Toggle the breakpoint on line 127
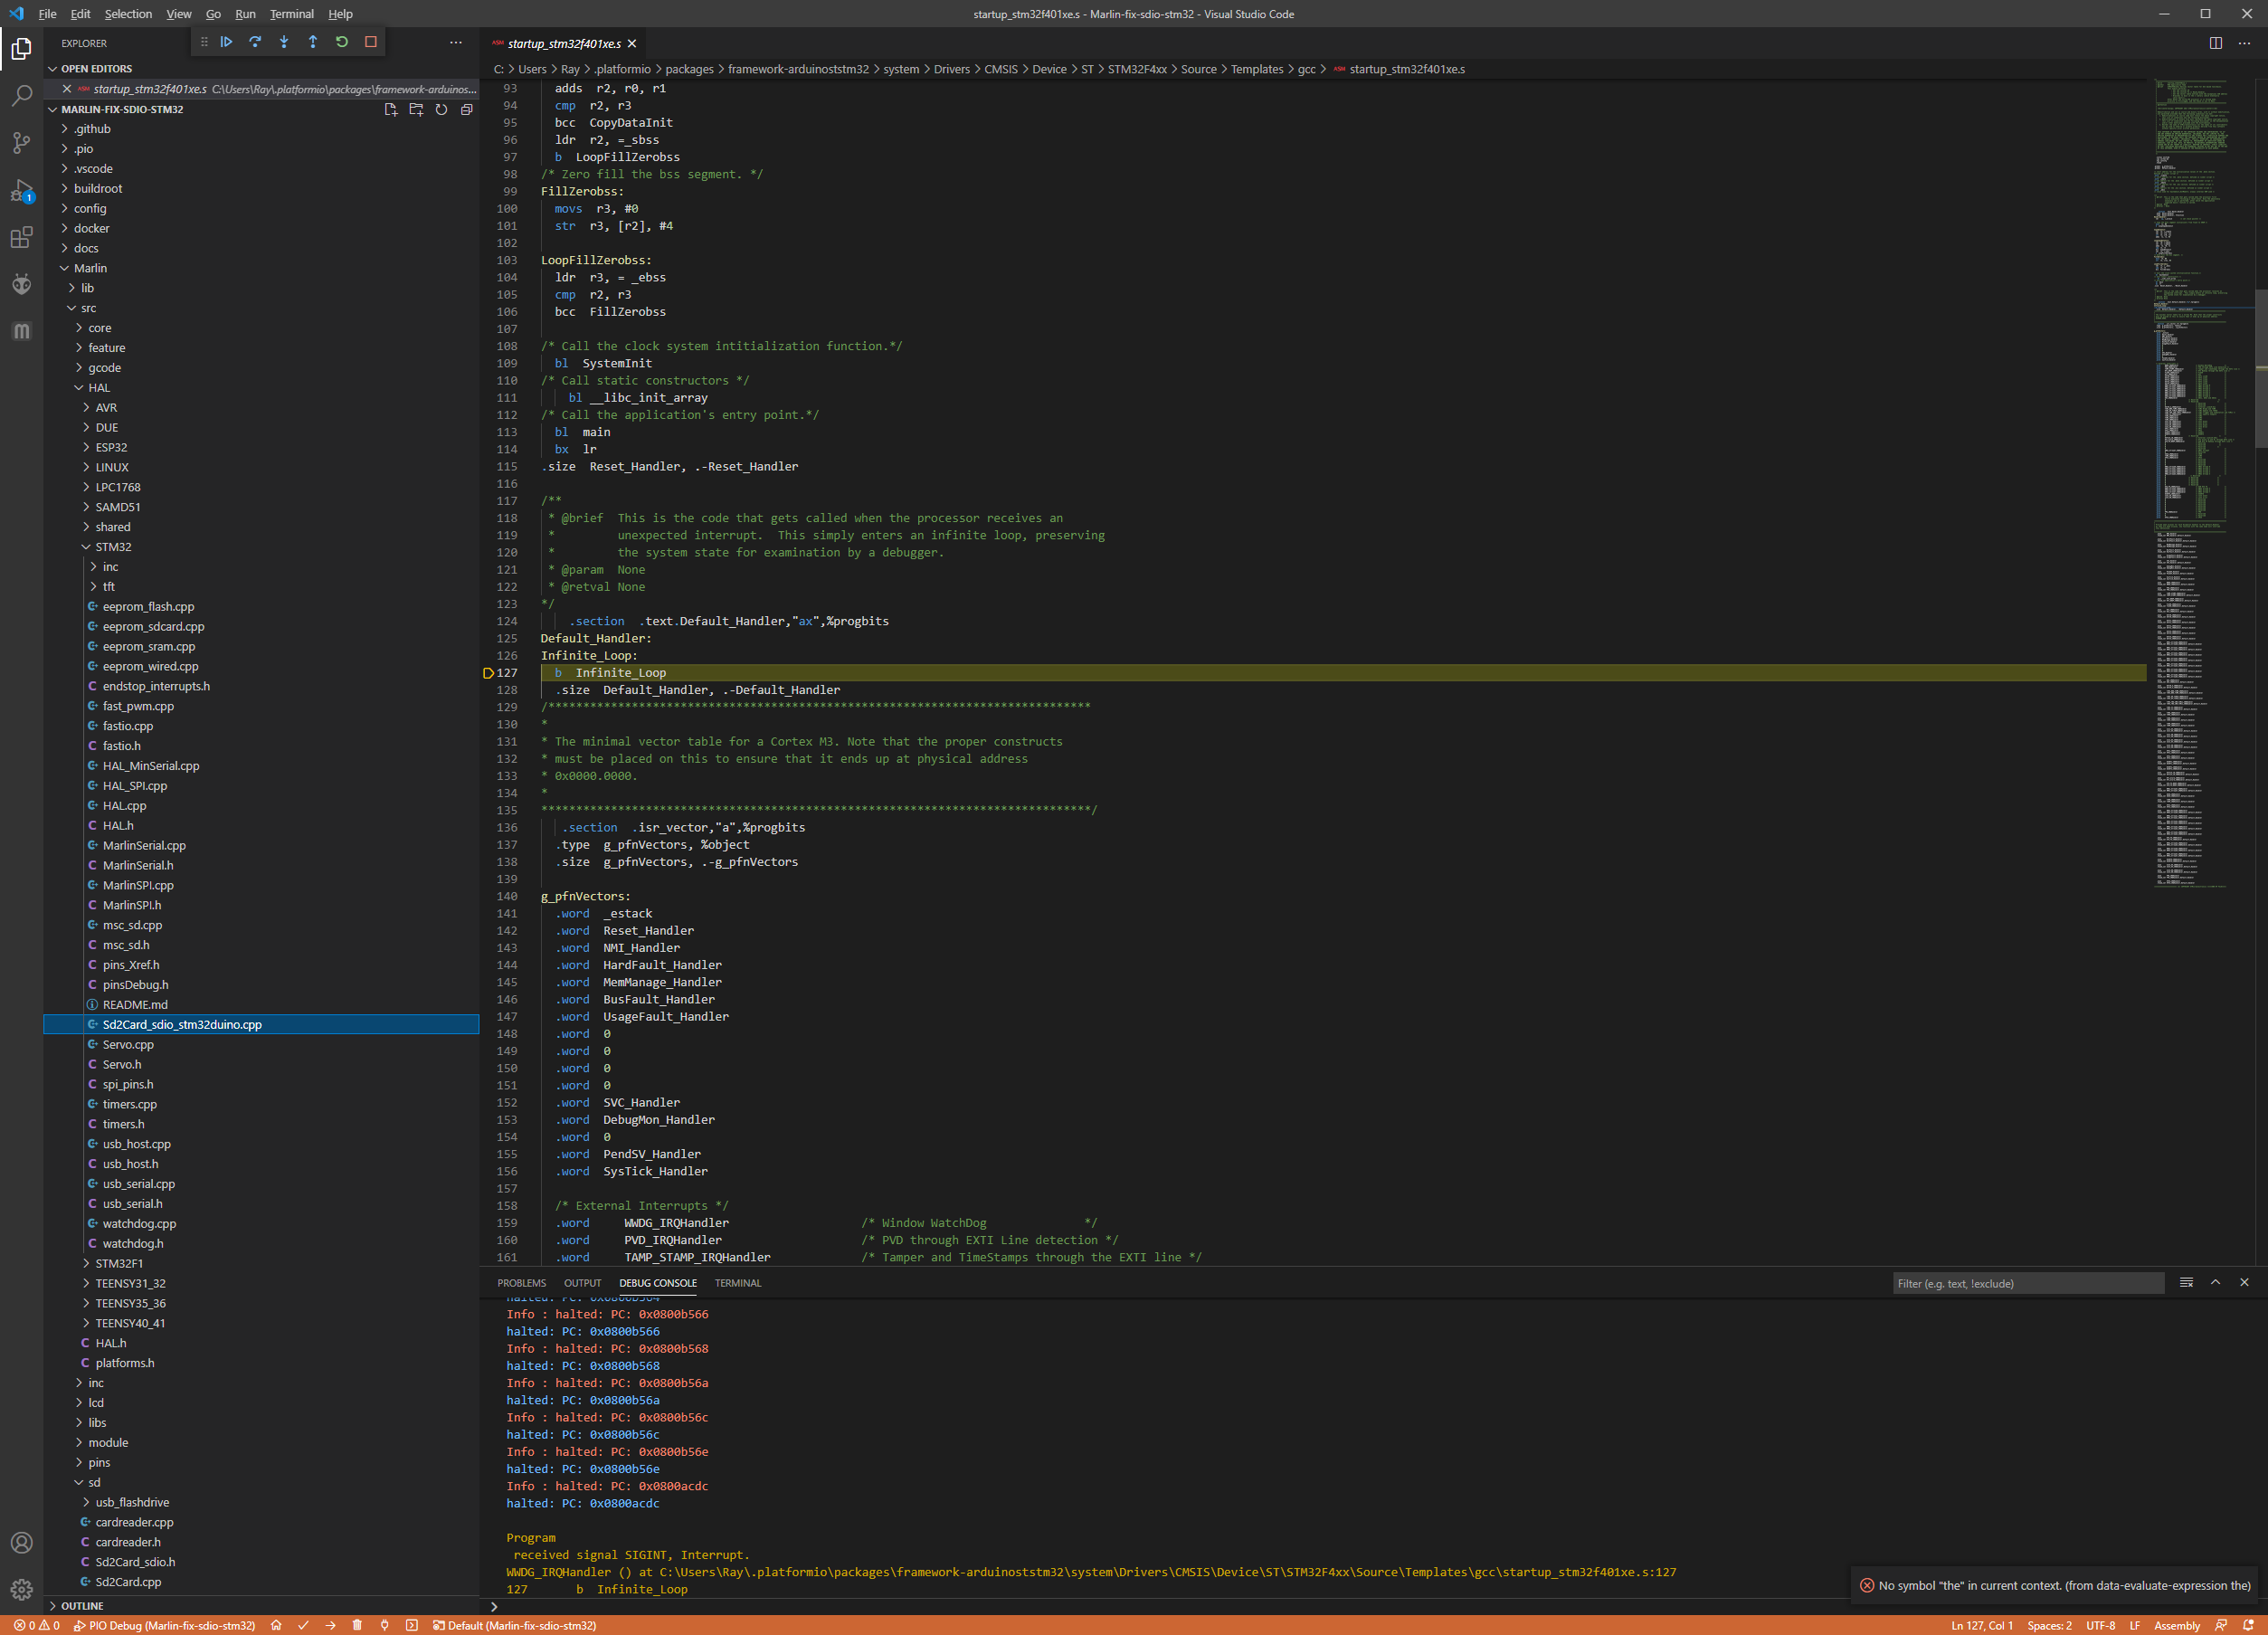This screenshot has height=1635, width=2268. coord(489,673)
